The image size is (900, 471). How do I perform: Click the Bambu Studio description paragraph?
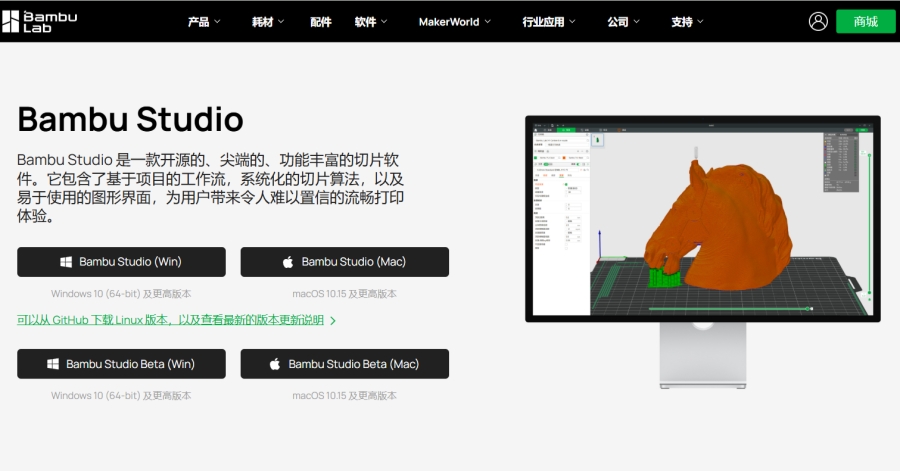(x=211, y=188)
